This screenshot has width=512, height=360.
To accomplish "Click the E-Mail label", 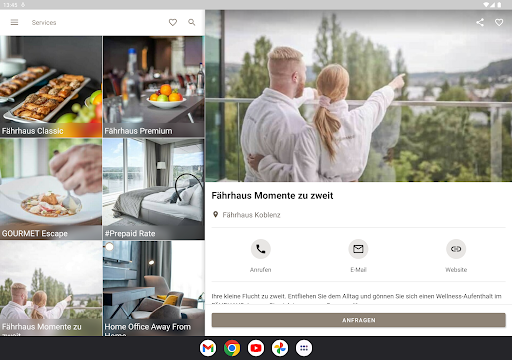I will click(358, 270).
